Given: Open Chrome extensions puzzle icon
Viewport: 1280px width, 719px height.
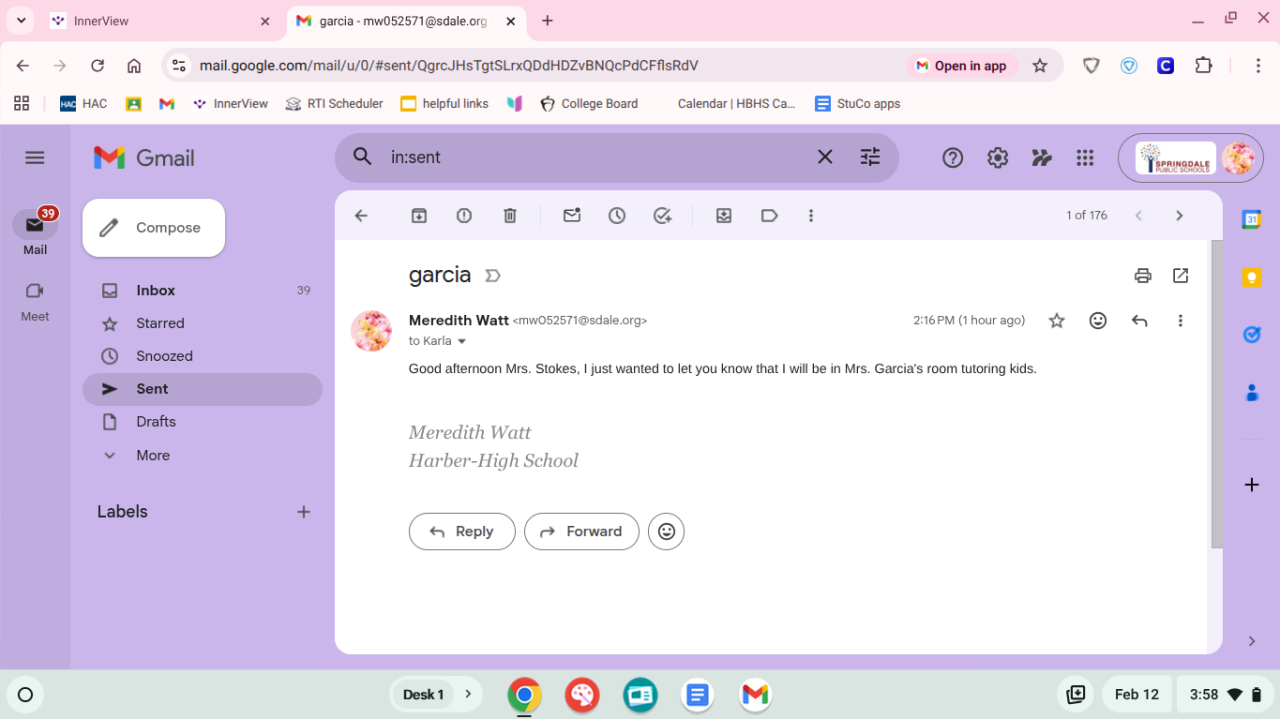Looking at the screenshot, I should [1204, 66].
